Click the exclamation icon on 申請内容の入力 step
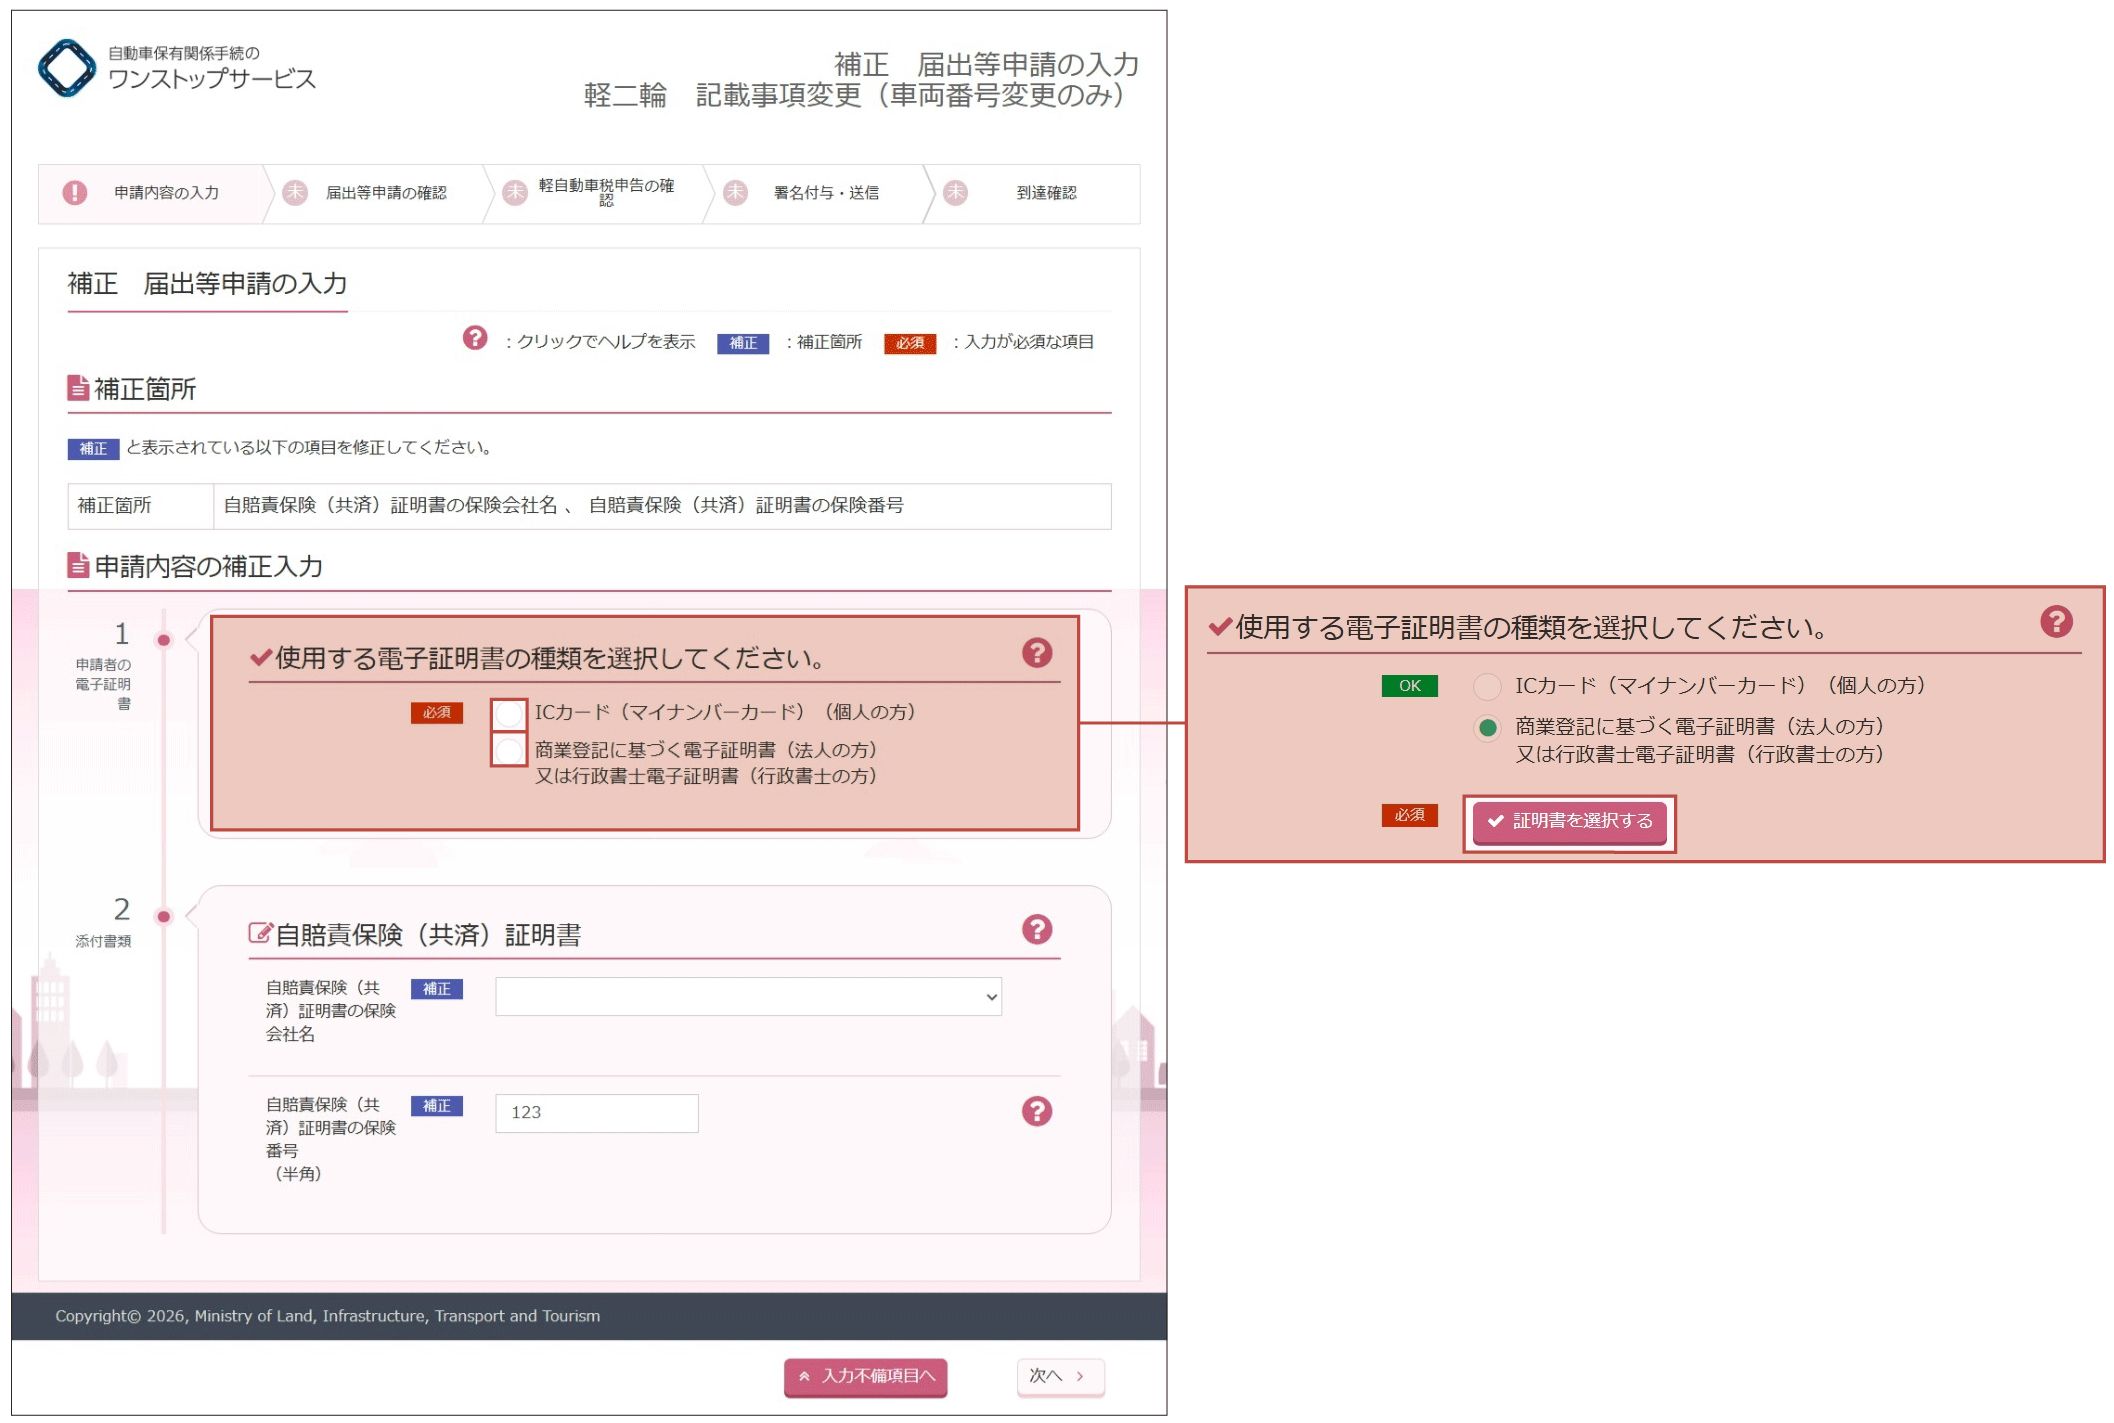 pos(75,193)
